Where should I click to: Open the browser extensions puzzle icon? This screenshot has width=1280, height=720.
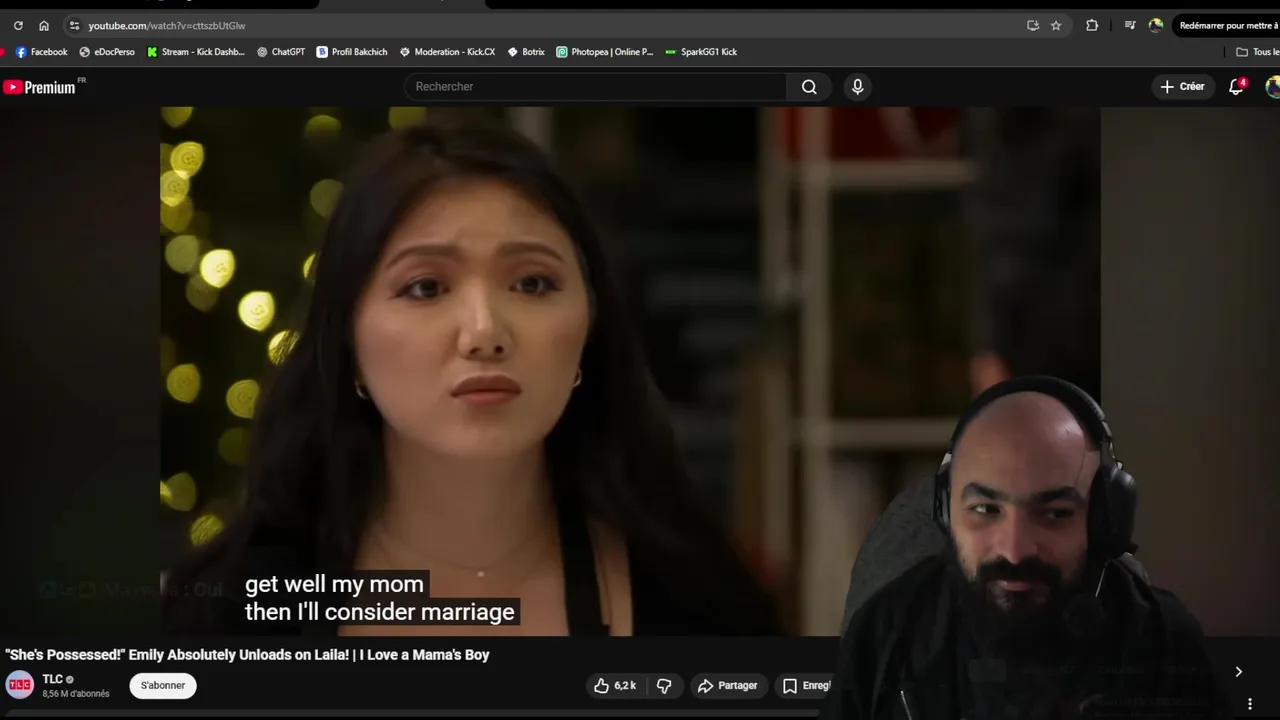point(1092,26)
